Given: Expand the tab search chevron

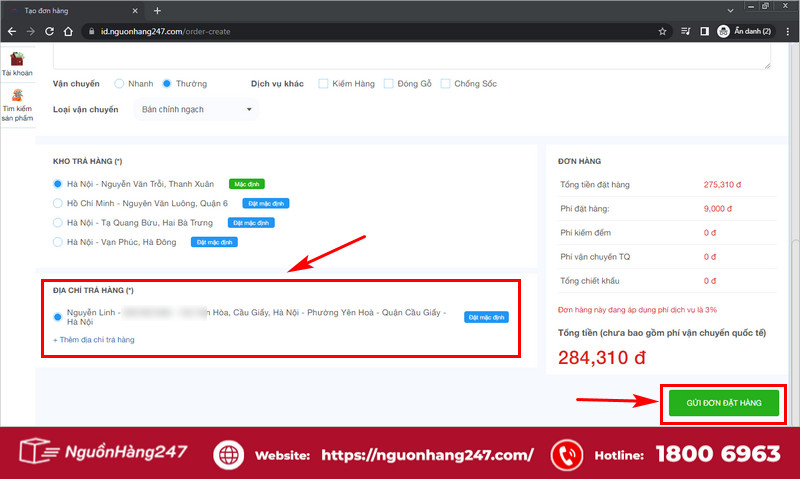Looking at the screenshot, I should [730, 11].
